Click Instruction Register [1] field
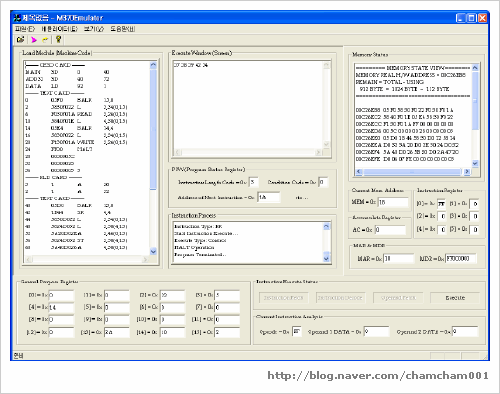The height and width of the screenshot is (394, 500). pyautogui.click(x=474, y=204)
